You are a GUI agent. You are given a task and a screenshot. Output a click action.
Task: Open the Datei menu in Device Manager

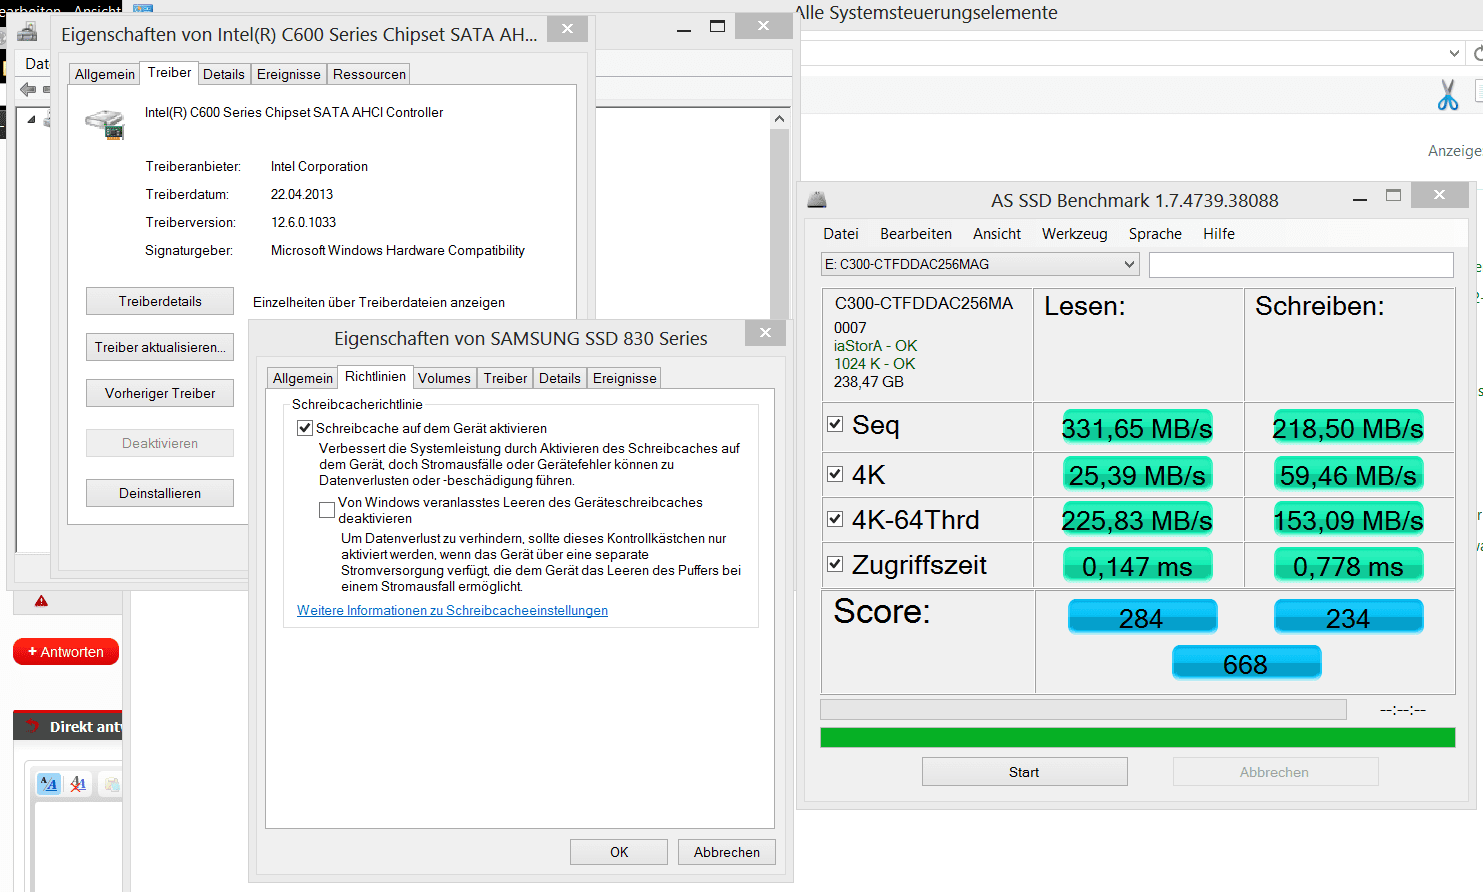point(36,63)
